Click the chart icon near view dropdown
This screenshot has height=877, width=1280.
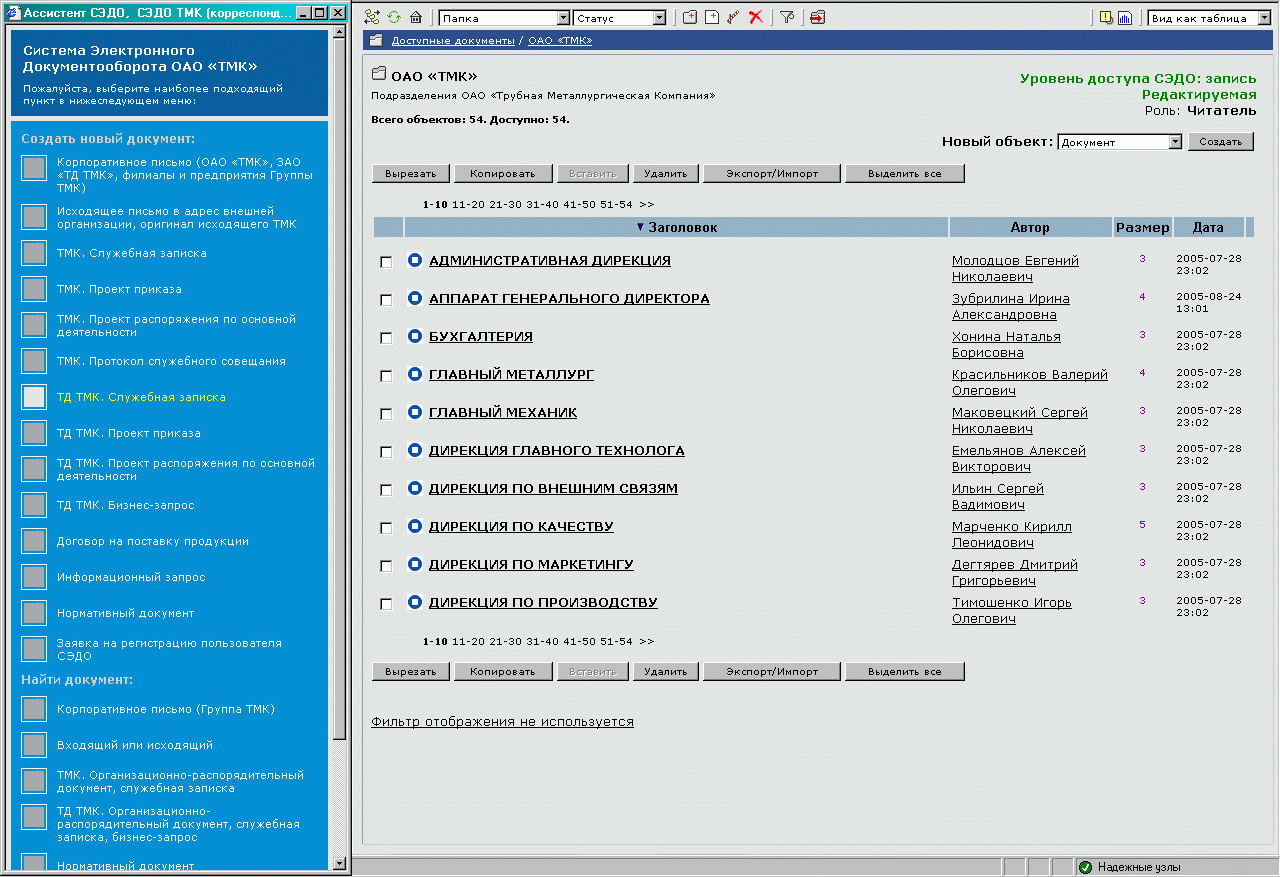[1124, 17]
